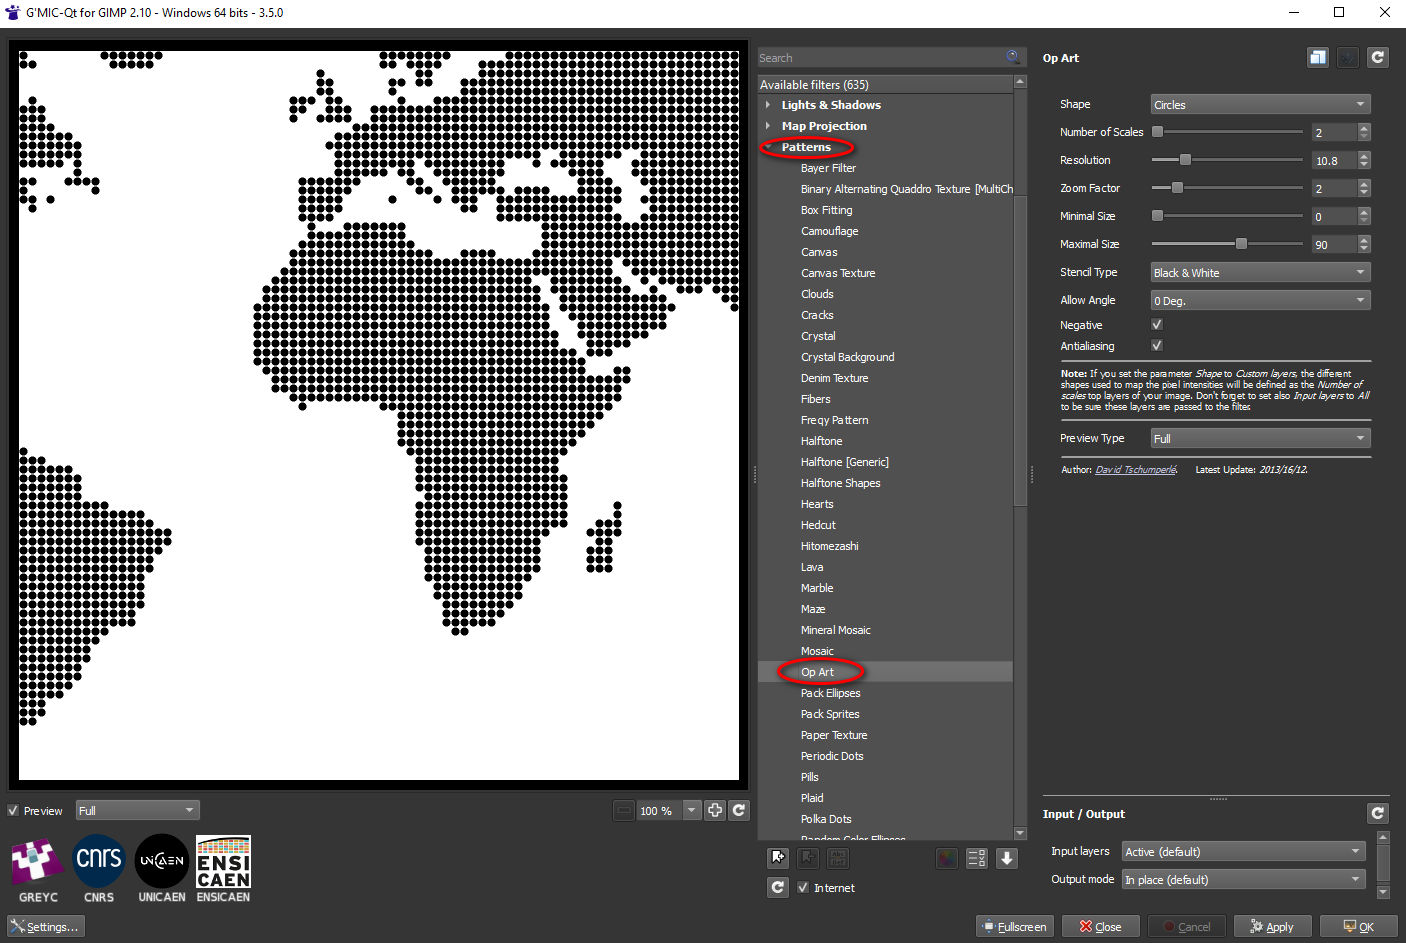Viewport: 1406px width, 943px height.
Task: Click the Apply button
Action: click(x=1271, y=927)
